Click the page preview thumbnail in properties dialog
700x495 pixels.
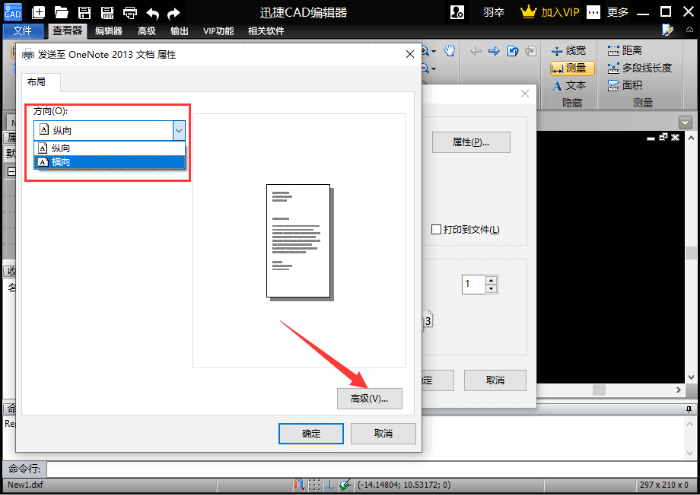click(x=300, y=242)
